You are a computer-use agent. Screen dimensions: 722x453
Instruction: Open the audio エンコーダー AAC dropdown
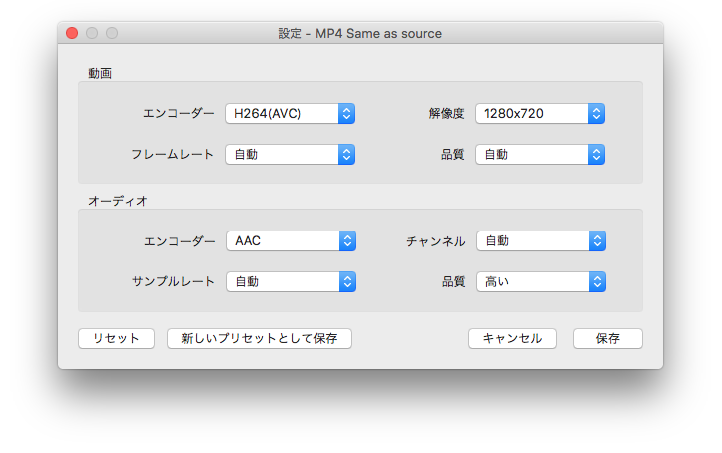pos(291,240)
